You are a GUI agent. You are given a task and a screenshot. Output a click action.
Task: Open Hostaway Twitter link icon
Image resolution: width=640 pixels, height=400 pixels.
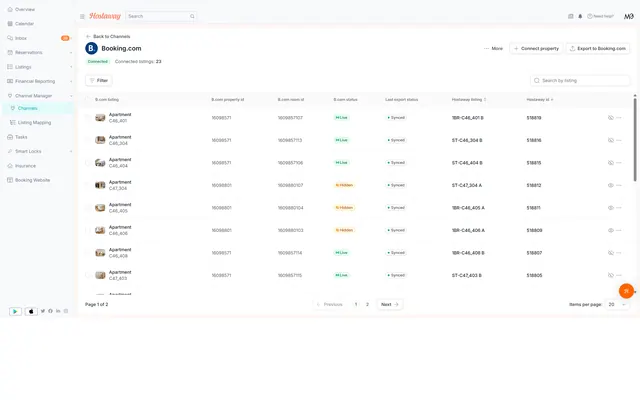click(x=43, y=311)
